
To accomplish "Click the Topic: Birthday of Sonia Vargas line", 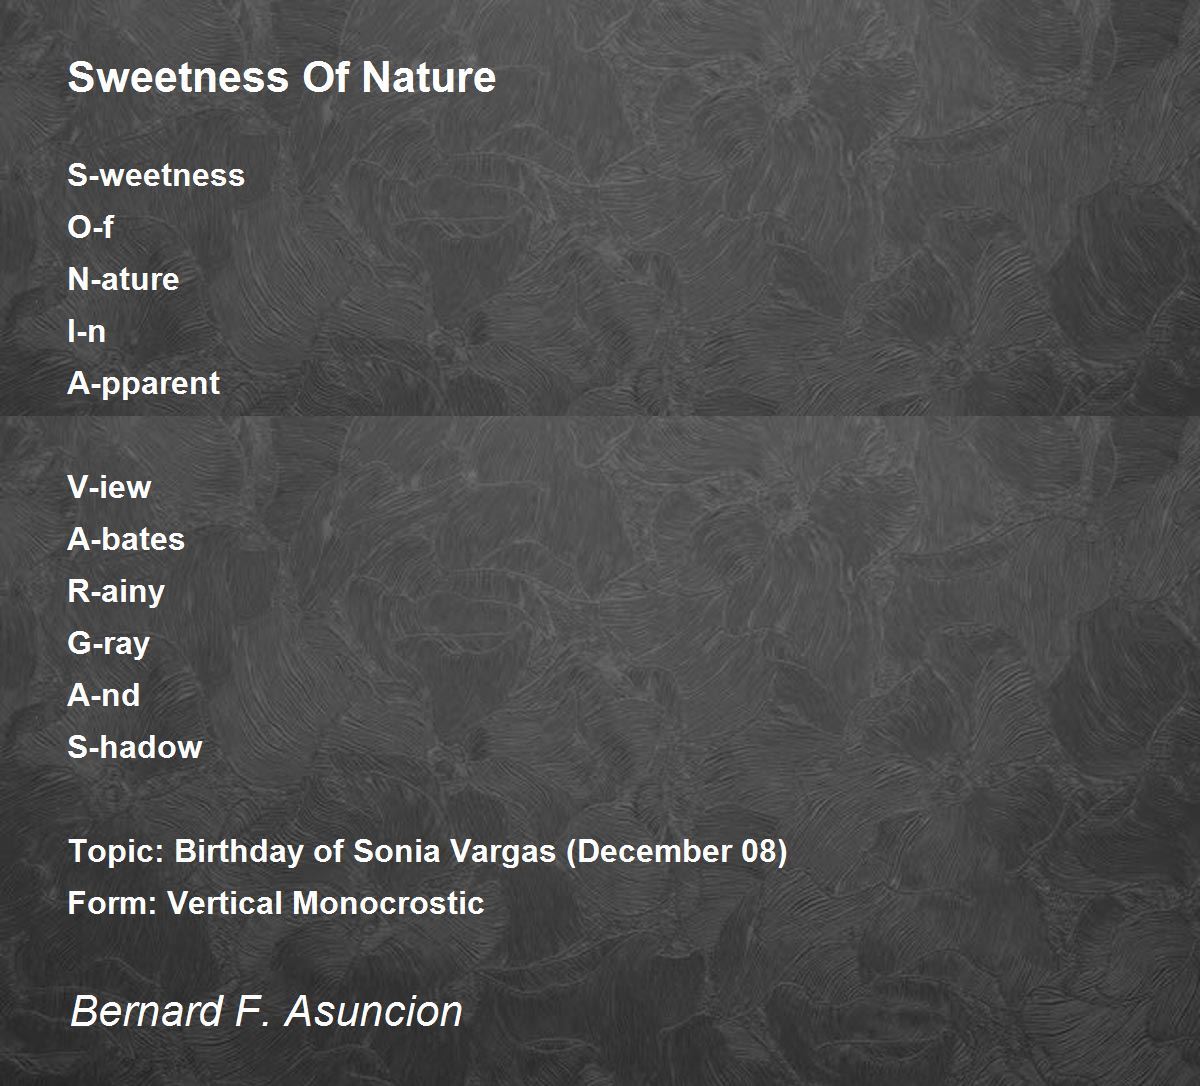I will (428, 851).
